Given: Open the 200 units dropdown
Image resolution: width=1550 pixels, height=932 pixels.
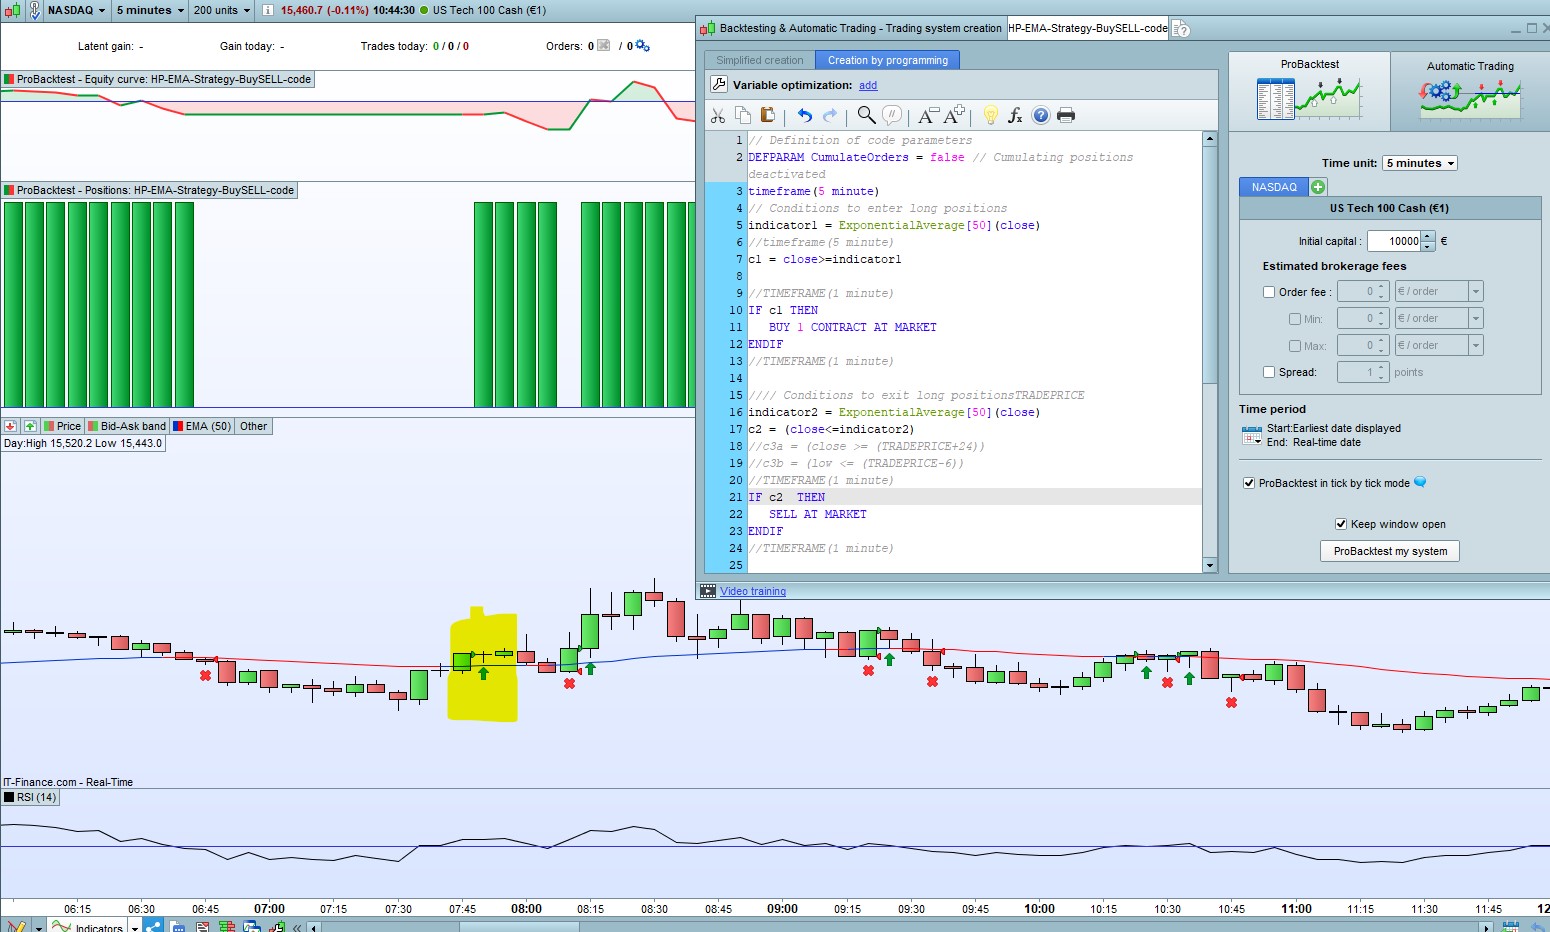Looking at the screenshot, I should (222, 10).
